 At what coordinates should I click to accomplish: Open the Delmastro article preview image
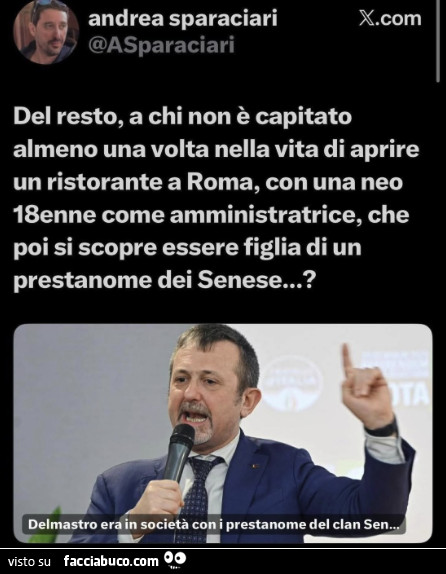[223, 433]
